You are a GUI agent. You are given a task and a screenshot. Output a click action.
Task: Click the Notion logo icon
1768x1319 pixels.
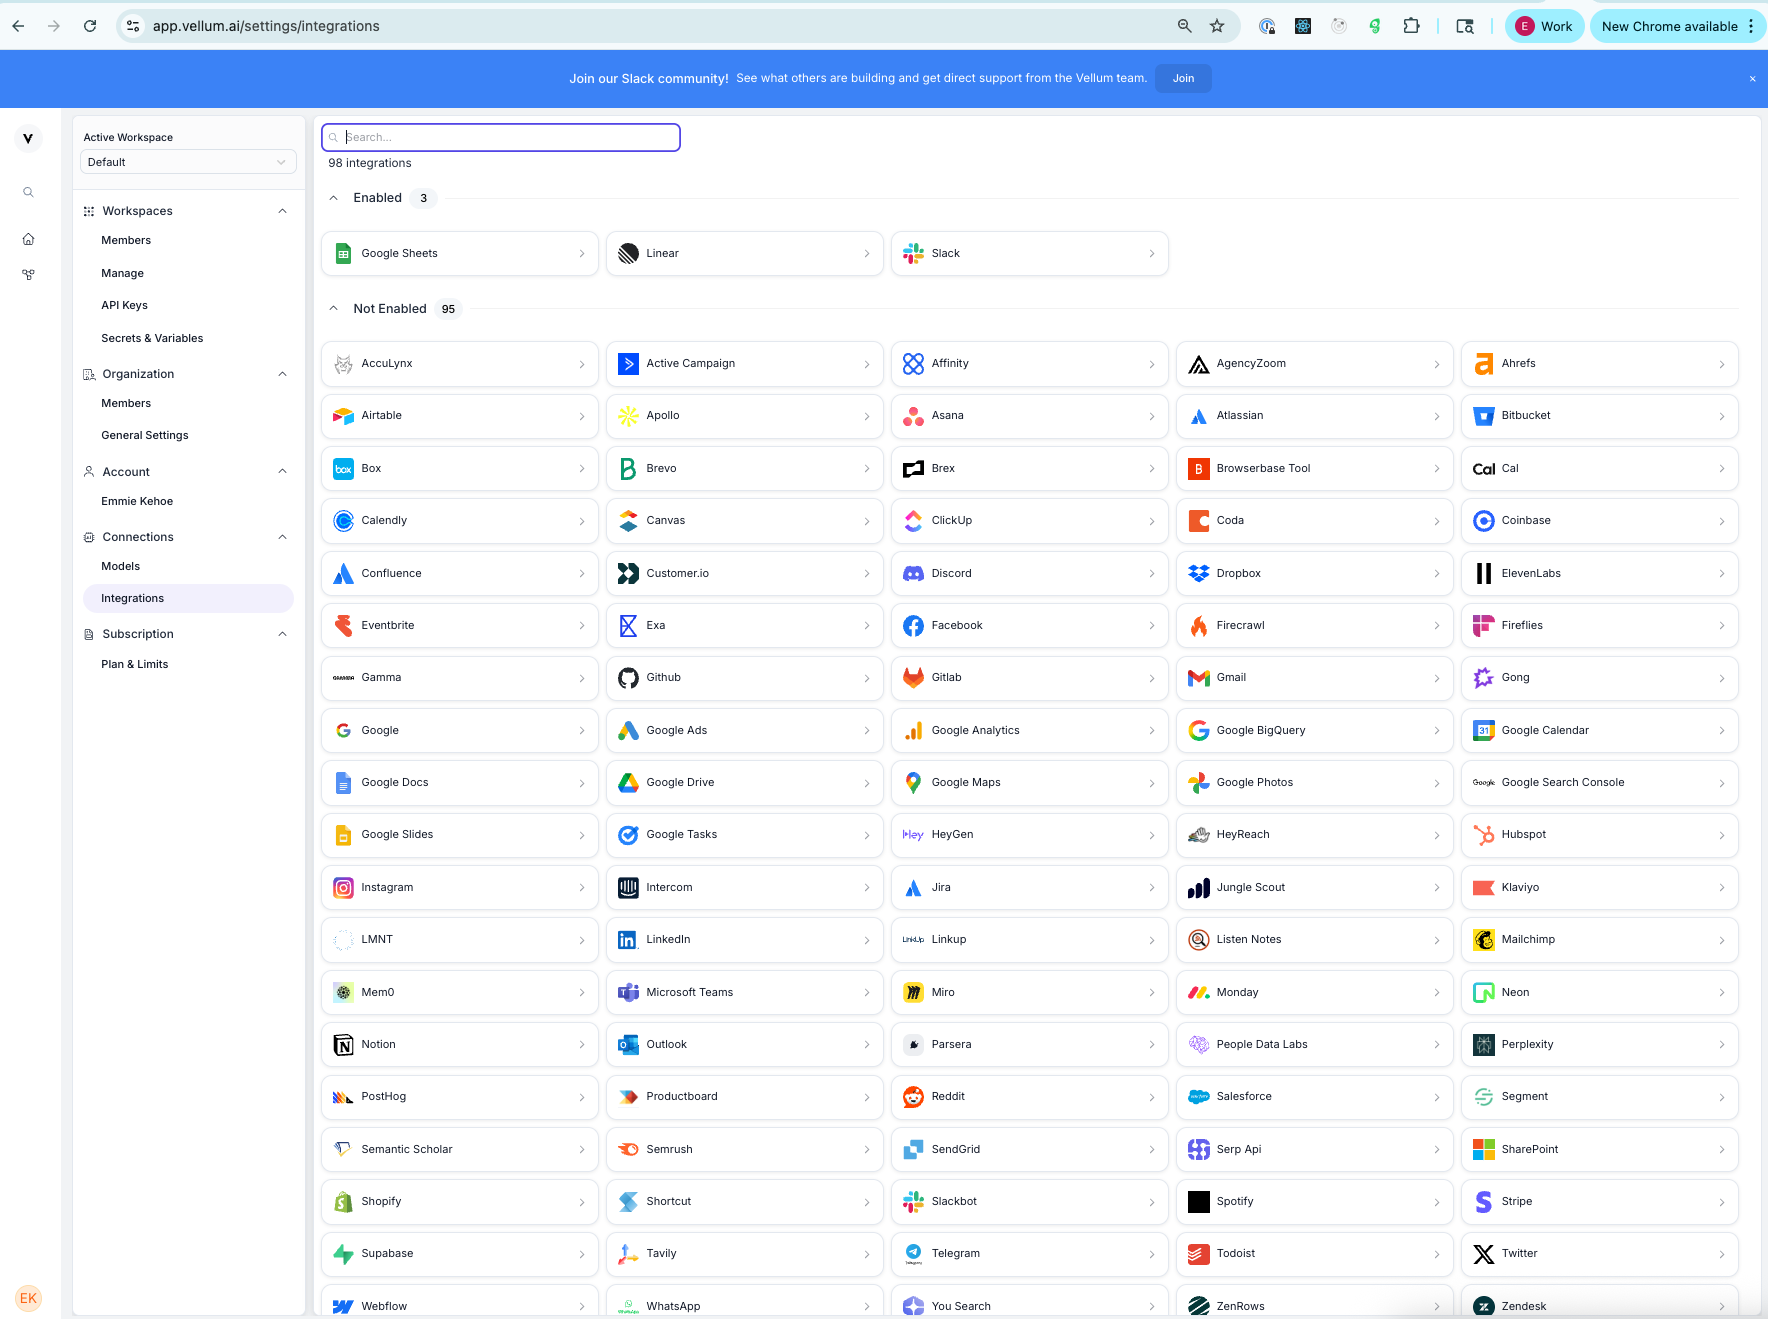click(x=343, y=1045)
